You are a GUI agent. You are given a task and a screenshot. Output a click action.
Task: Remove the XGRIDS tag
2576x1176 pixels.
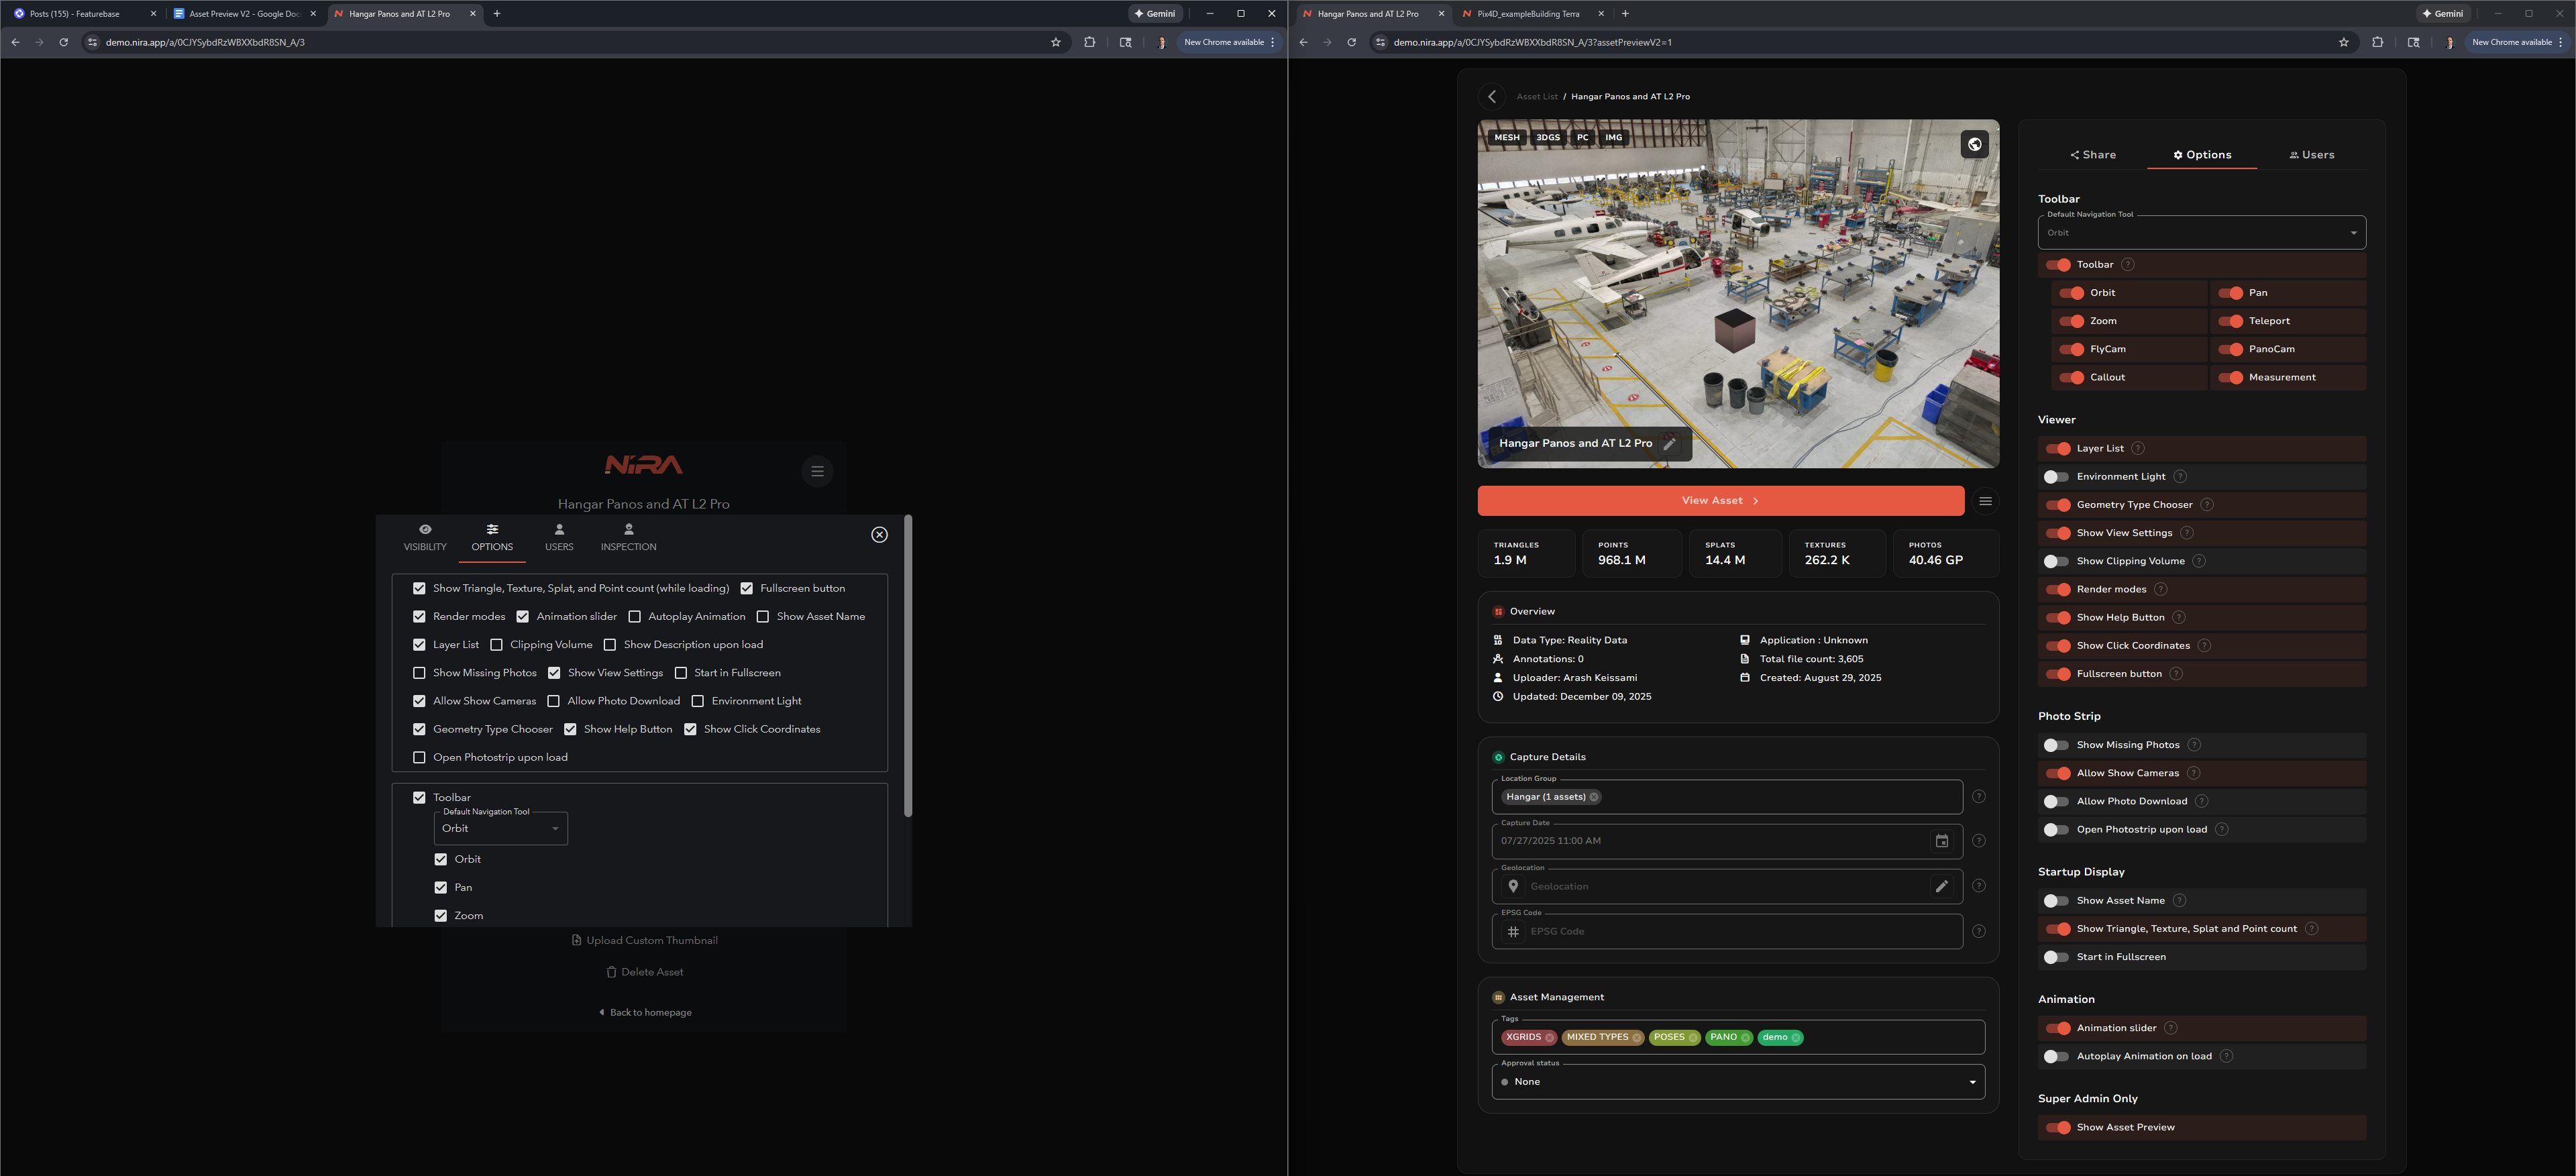tap(1549, 1037)
